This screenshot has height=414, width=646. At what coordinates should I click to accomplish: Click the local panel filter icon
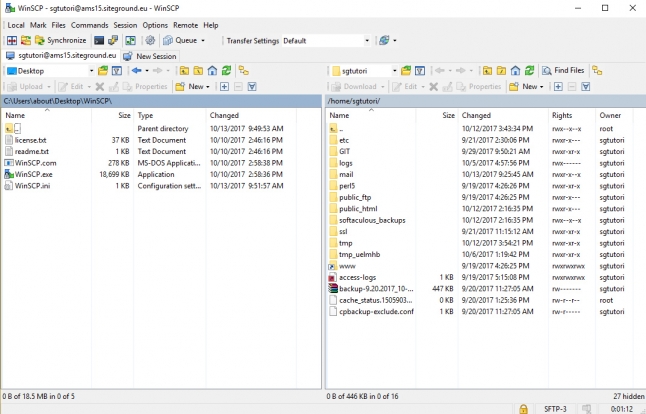(117, 71)
